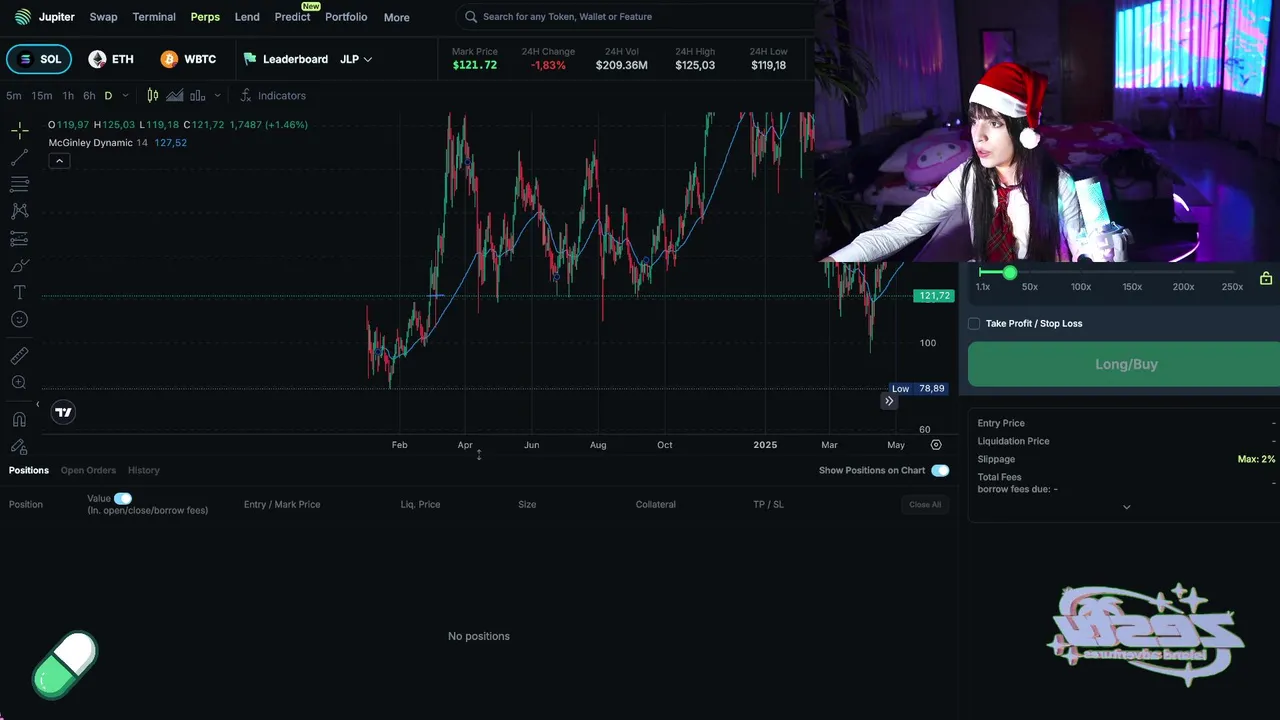Open the Perps page
The image size is (1280, 720).
coord(205,17)
